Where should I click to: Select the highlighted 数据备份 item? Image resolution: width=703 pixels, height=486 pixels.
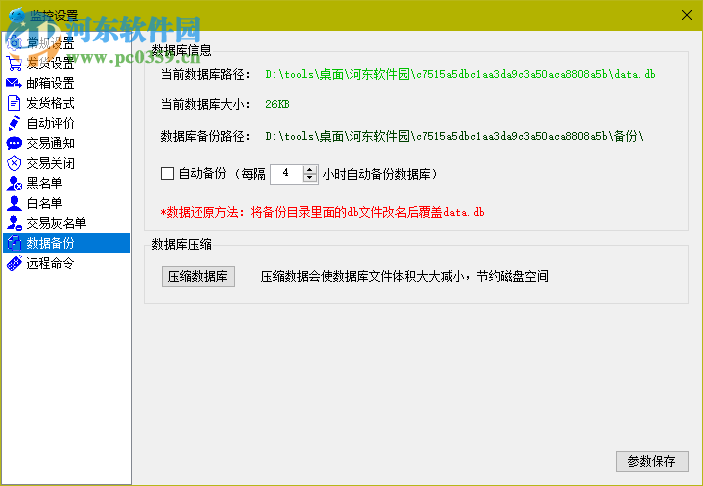click(x=66, y=243)
